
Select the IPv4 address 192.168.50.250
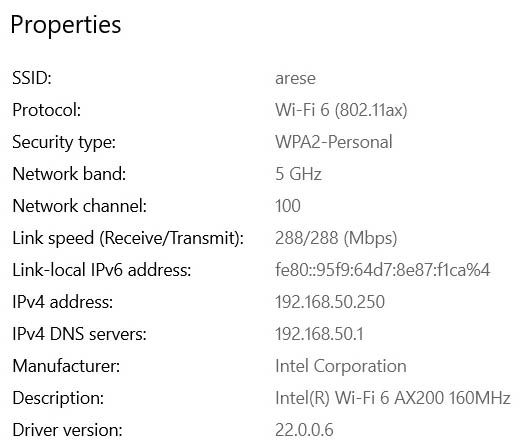tap(330, 302)
